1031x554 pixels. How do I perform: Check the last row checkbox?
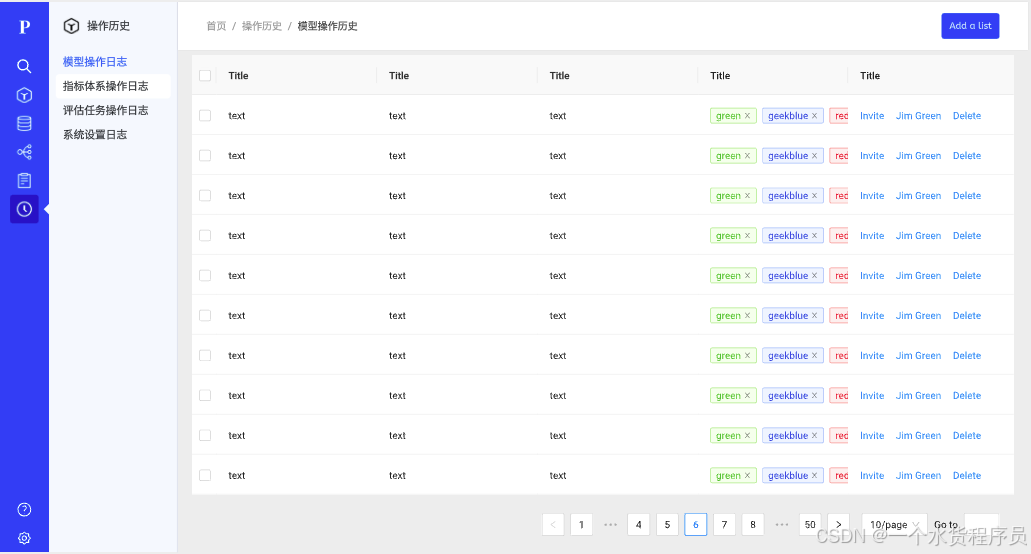coord(205,476)
